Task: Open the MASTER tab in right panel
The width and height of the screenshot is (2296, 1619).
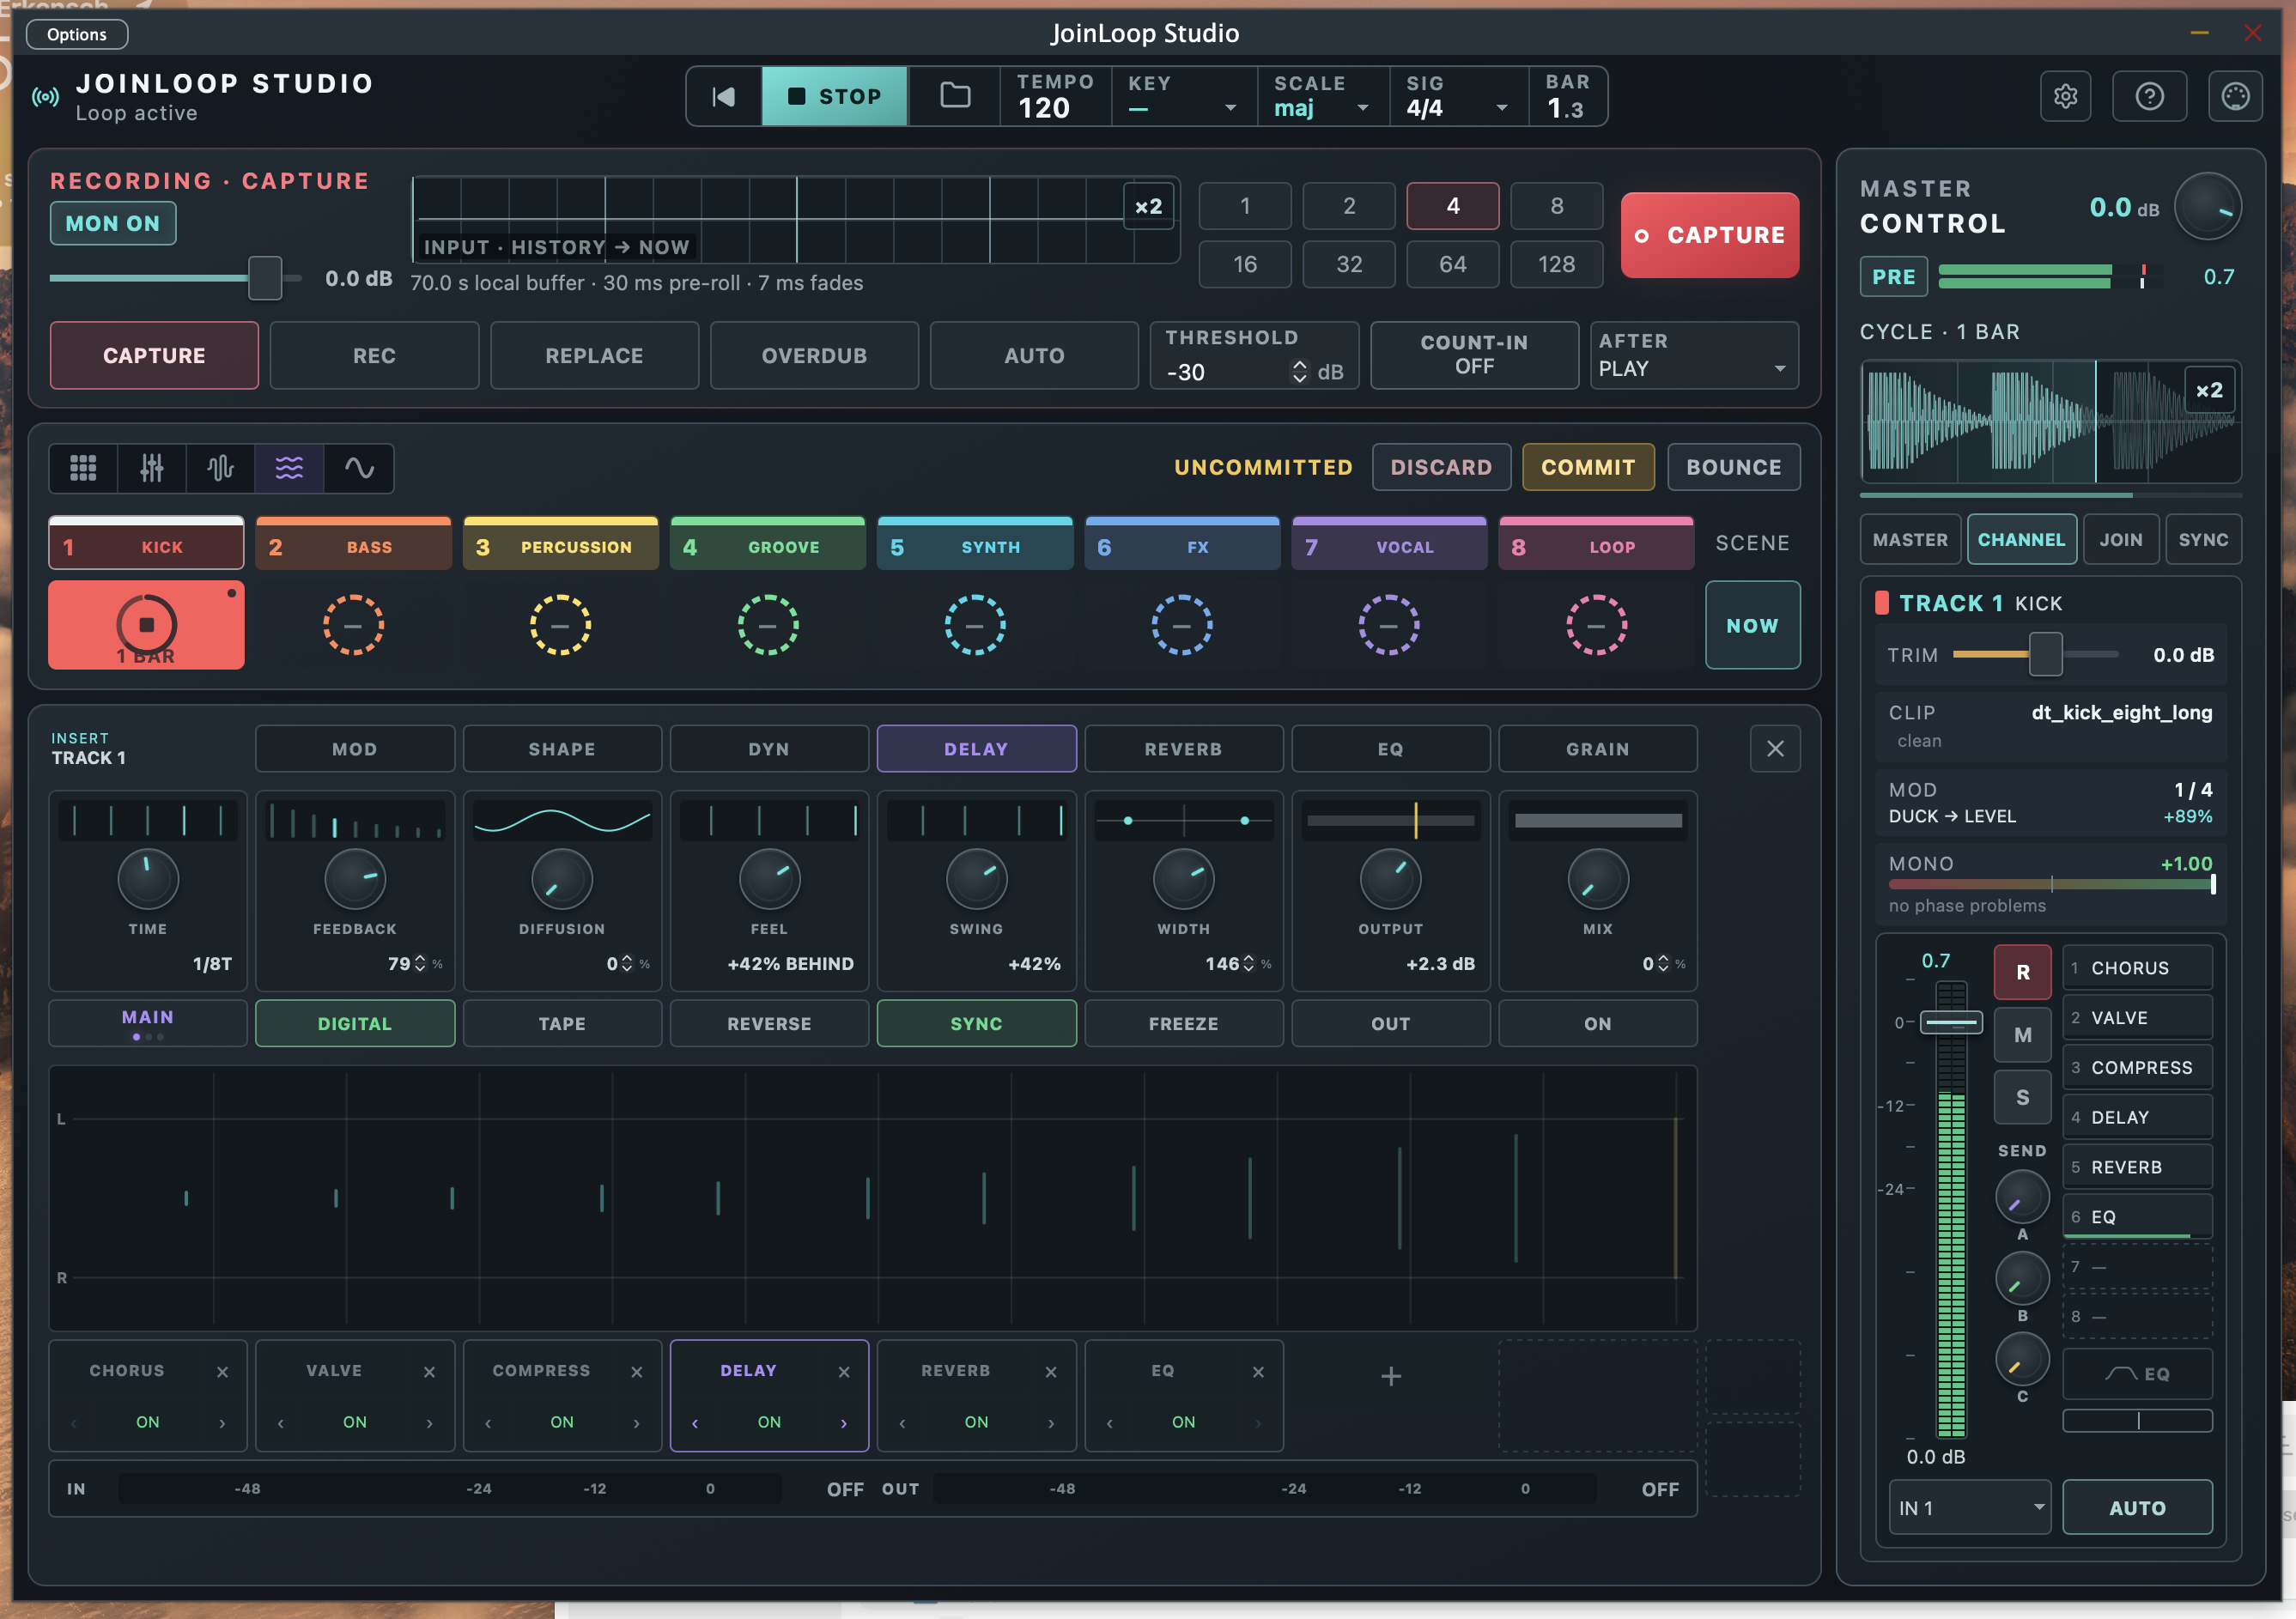Action: pos(1910,540)
